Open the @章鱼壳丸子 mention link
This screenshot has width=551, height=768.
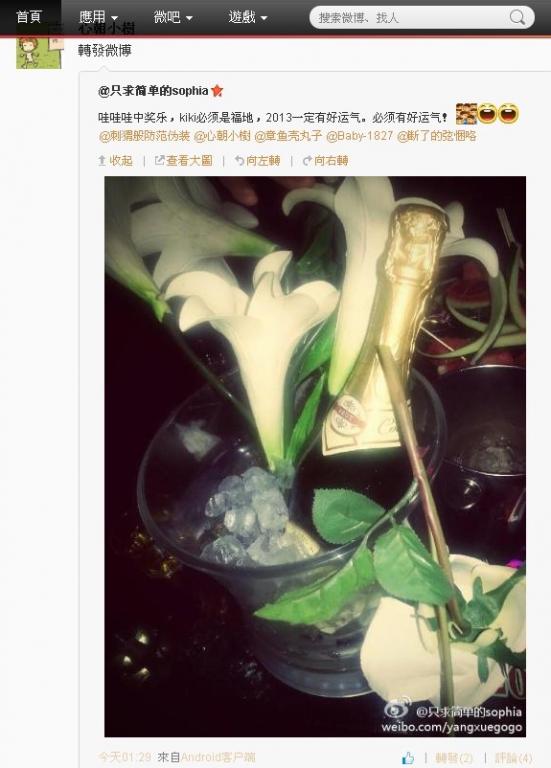(288, 136)
